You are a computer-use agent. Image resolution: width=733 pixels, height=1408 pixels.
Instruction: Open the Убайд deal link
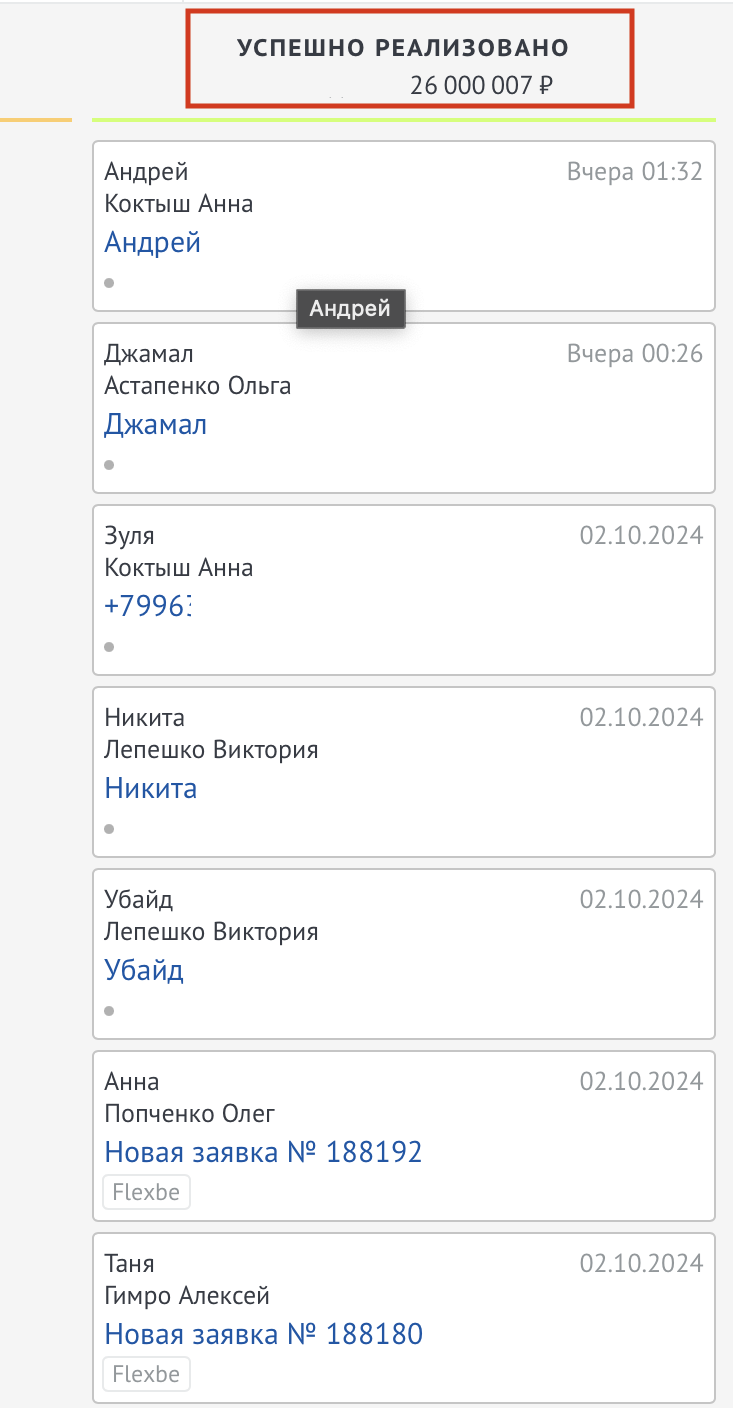click(x=144, y=971)
